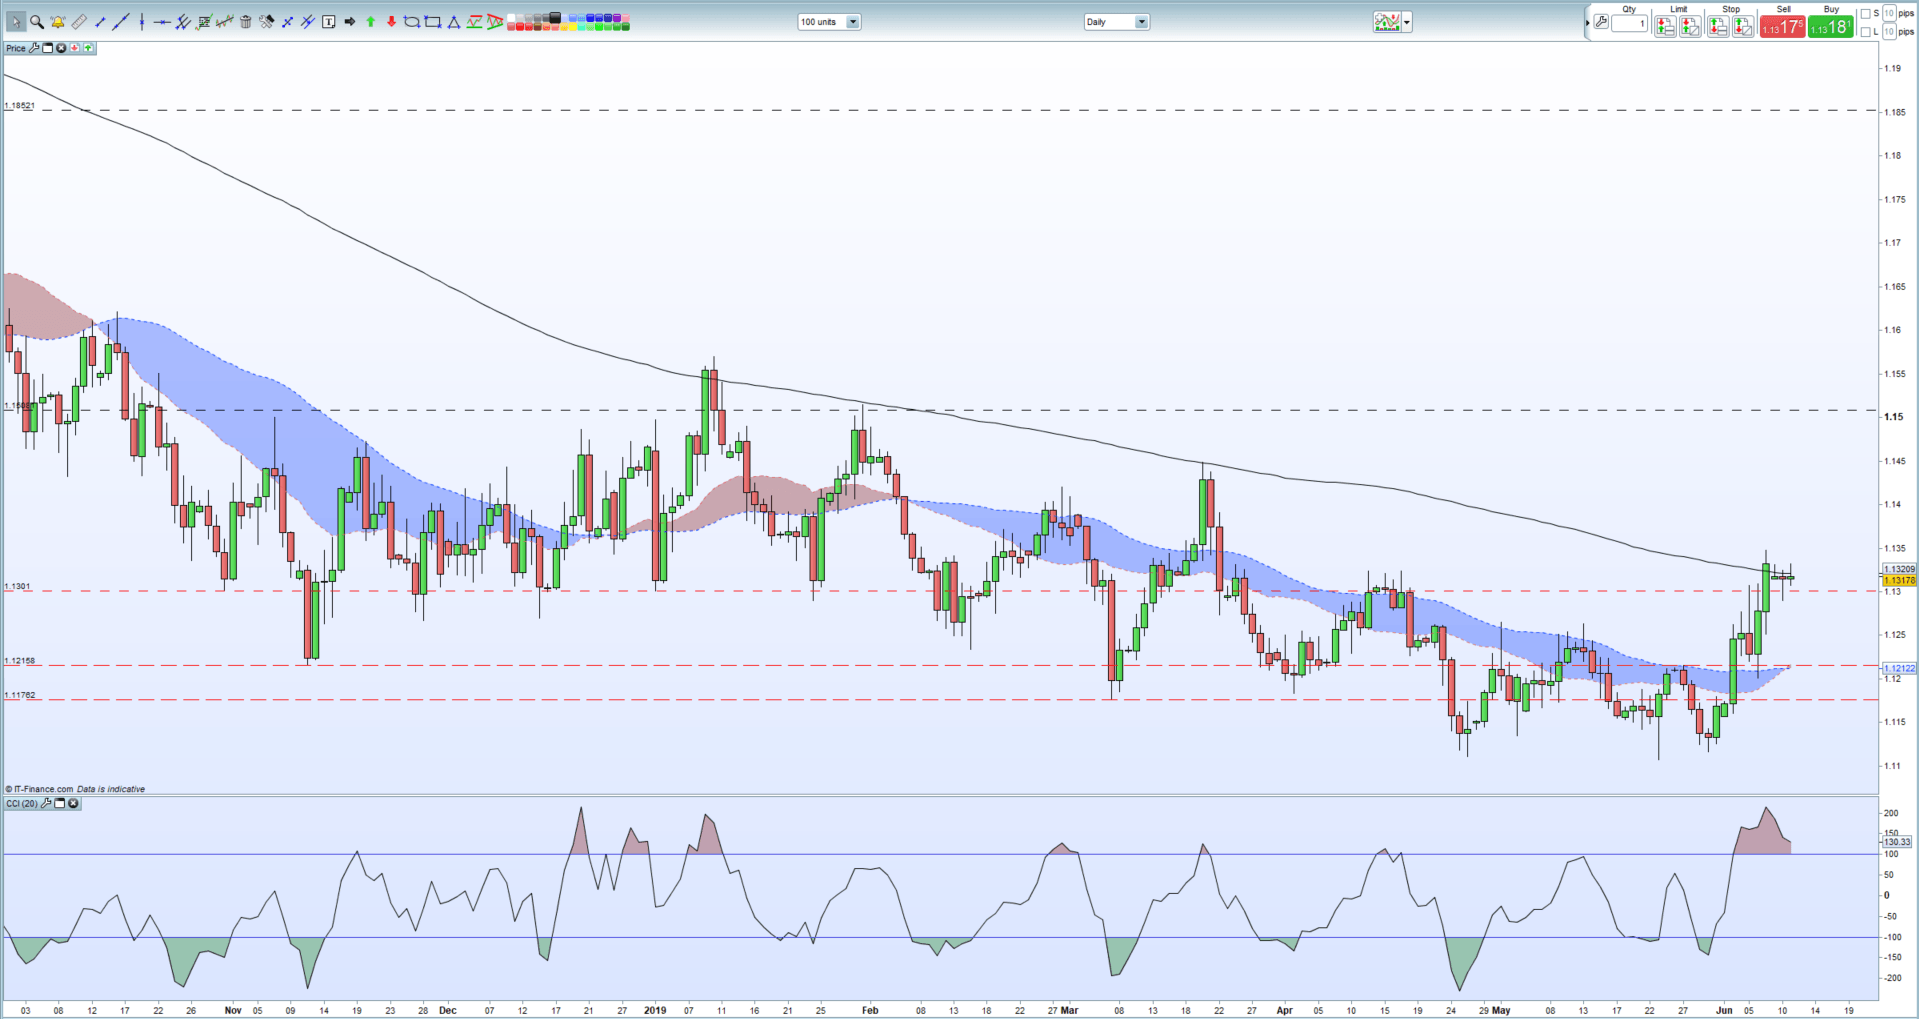Image resolution: width=1919 pixels, height=1019 pixels.
Task: Select the horizontal line tool
Action: [x=162, y=21]
